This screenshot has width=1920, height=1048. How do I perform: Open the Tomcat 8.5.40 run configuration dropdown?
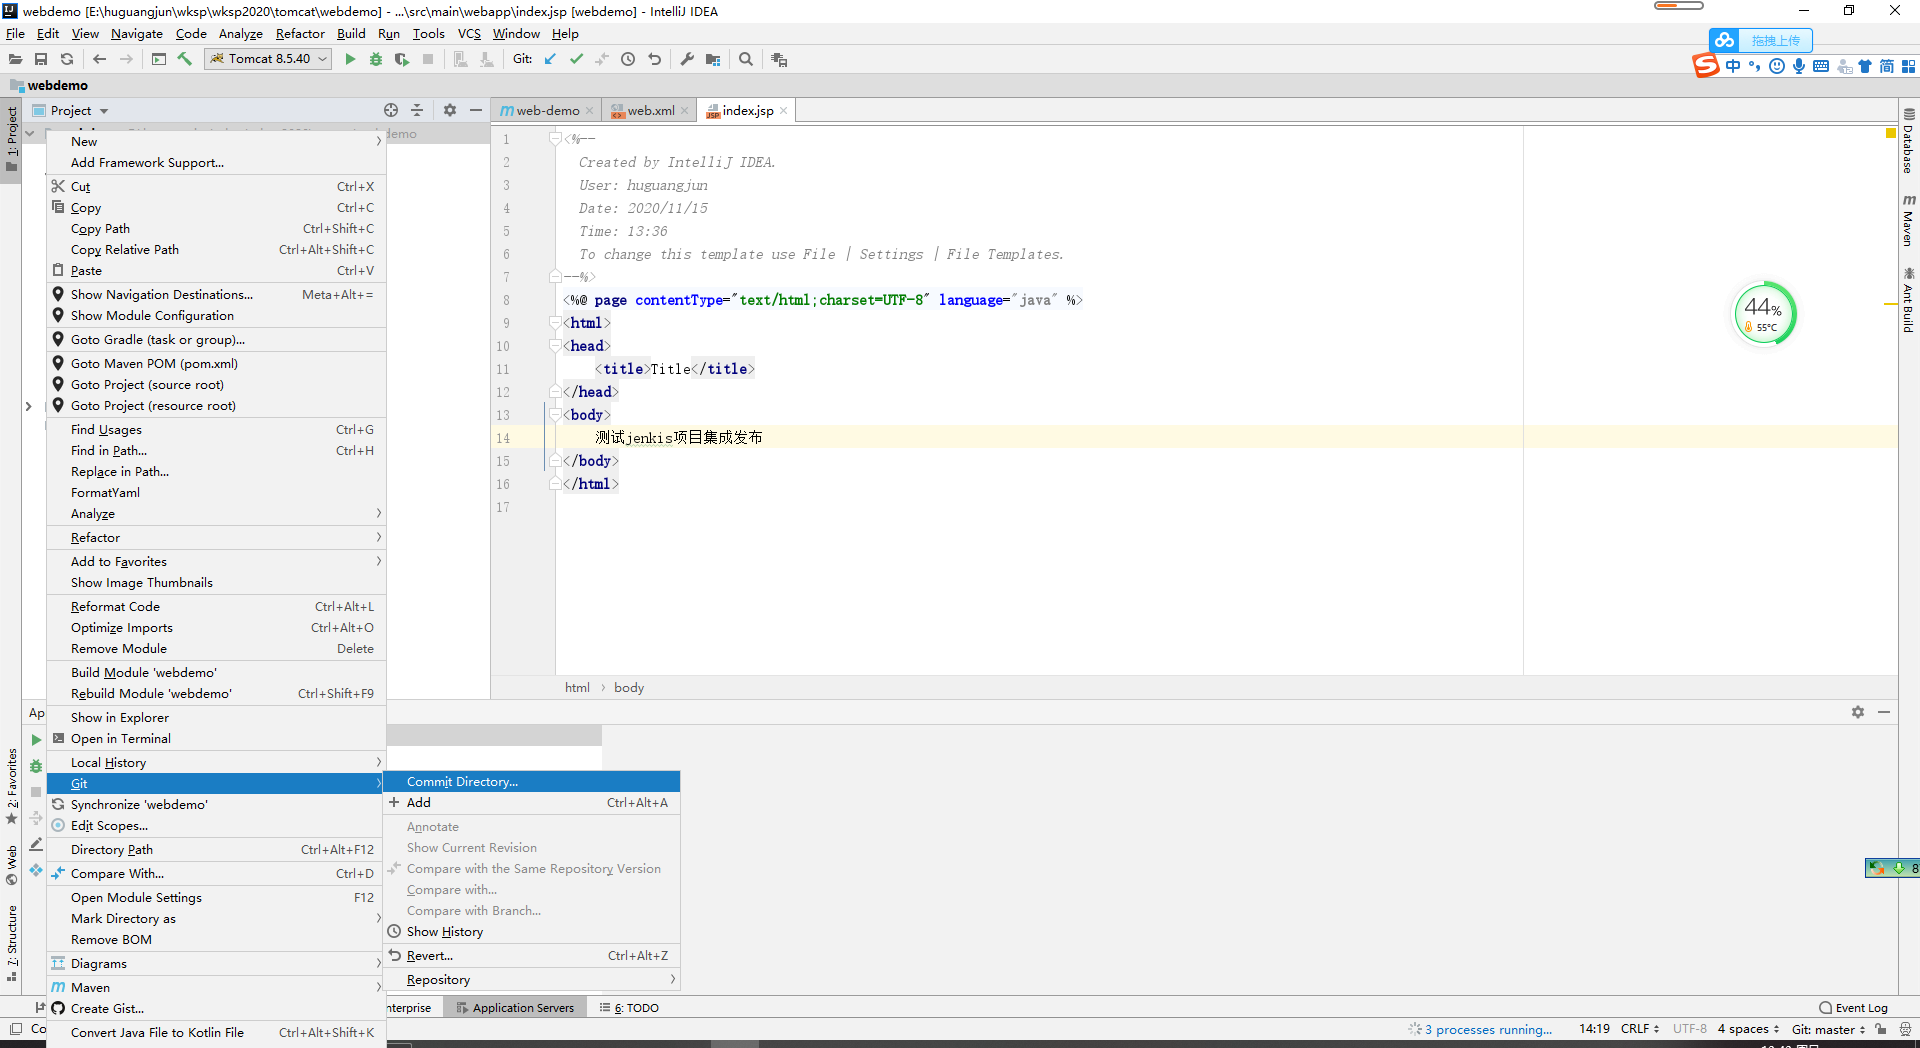(268, 59)
